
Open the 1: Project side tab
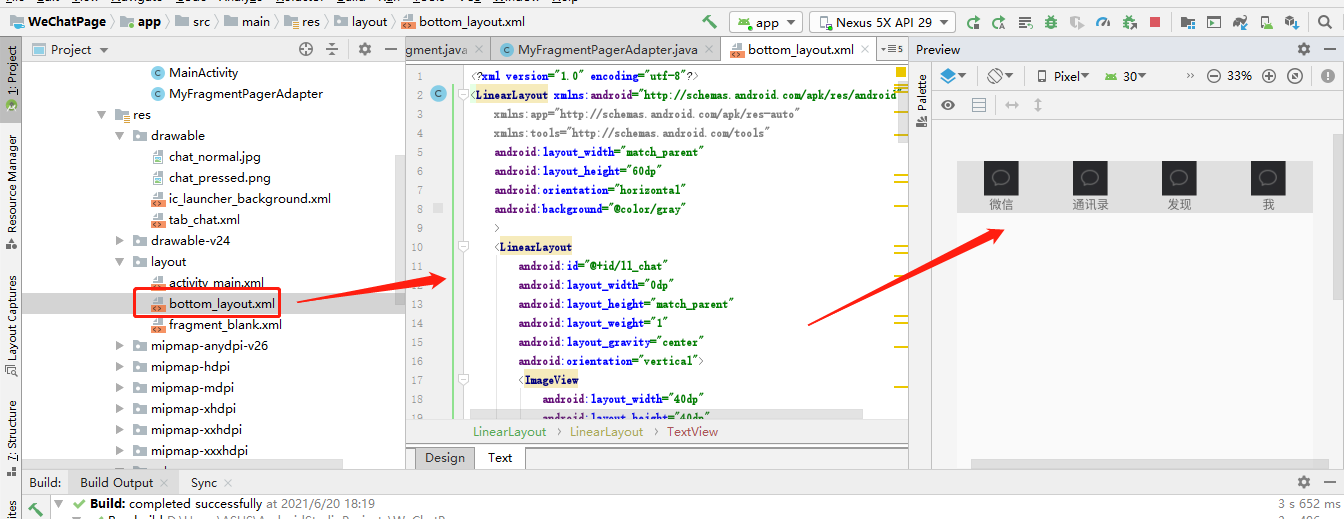click(12, 79)
